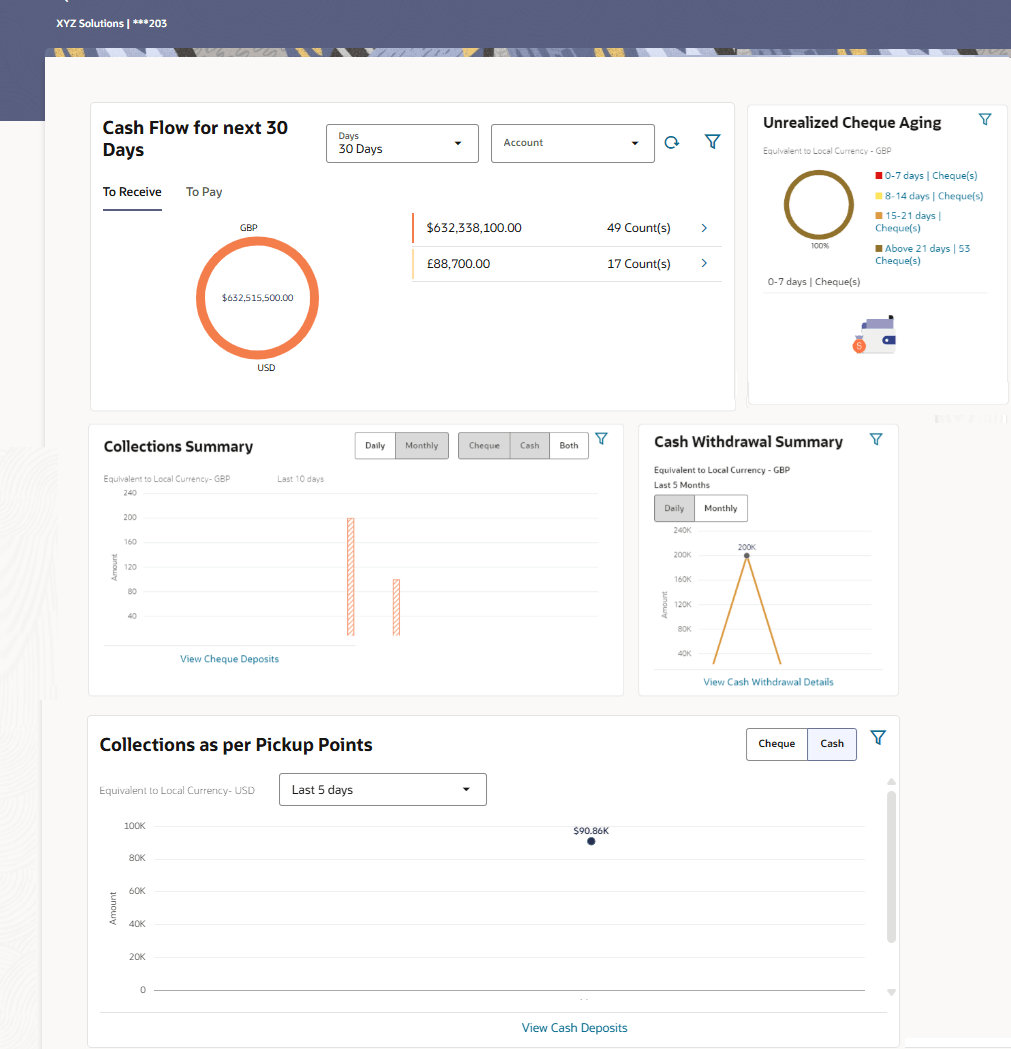Click the $632,338,100.00 amount
The width and height of the screenshot is (1011, 1049).
pyautogui.click(x=474, y=228)
